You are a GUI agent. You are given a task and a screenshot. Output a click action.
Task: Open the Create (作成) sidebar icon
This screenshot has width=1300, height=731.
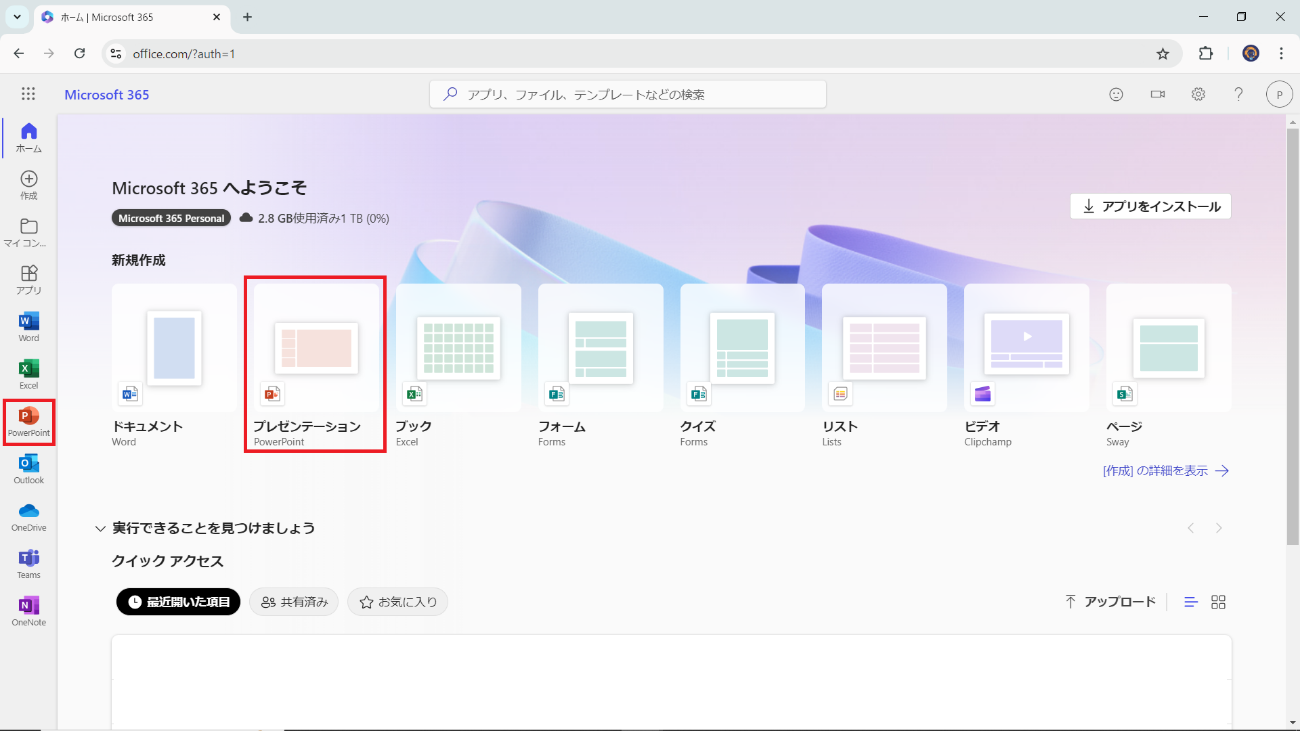[29, 185]
